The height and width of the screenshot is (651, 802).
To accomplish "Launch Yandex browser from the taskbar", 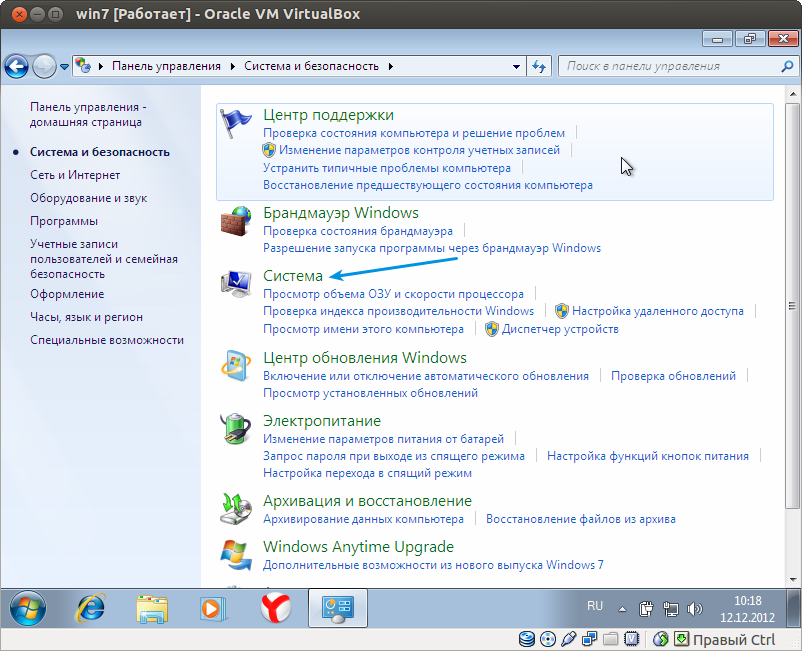I will click(276, 608).
